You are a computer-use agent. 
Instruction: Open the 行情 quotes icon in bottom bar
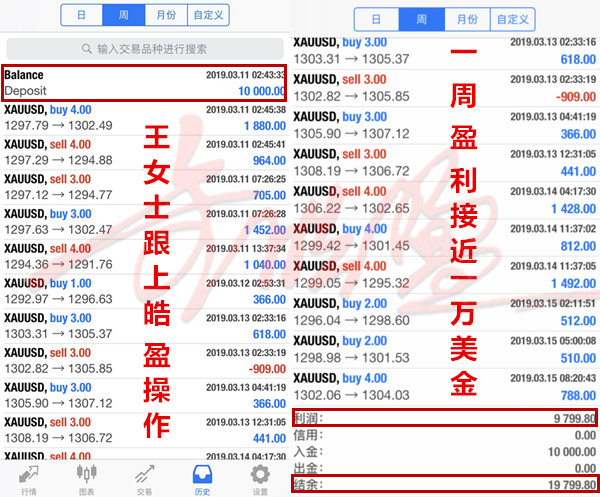[29, 477]
